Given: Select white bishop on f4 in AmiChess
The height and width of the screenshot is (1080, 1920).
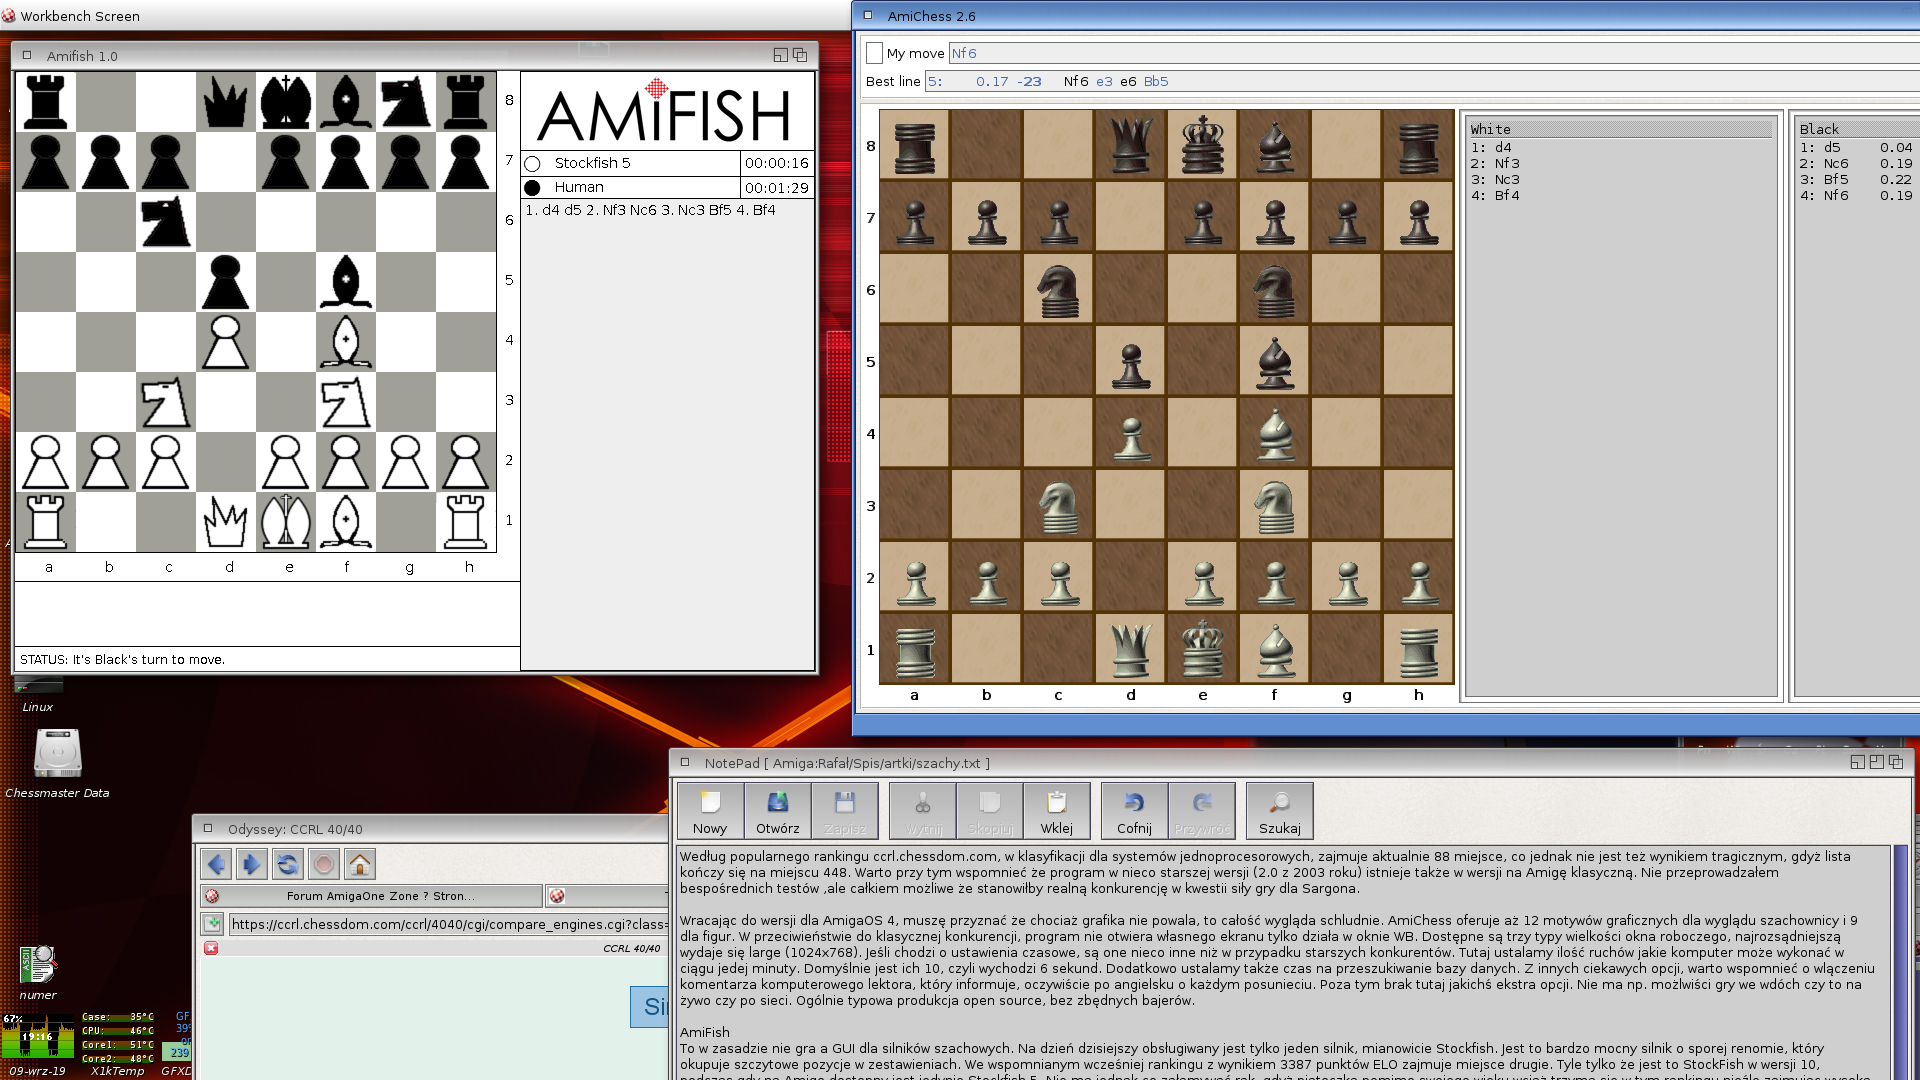Looking at the screenshot, I should click(x=1274, y=434).
